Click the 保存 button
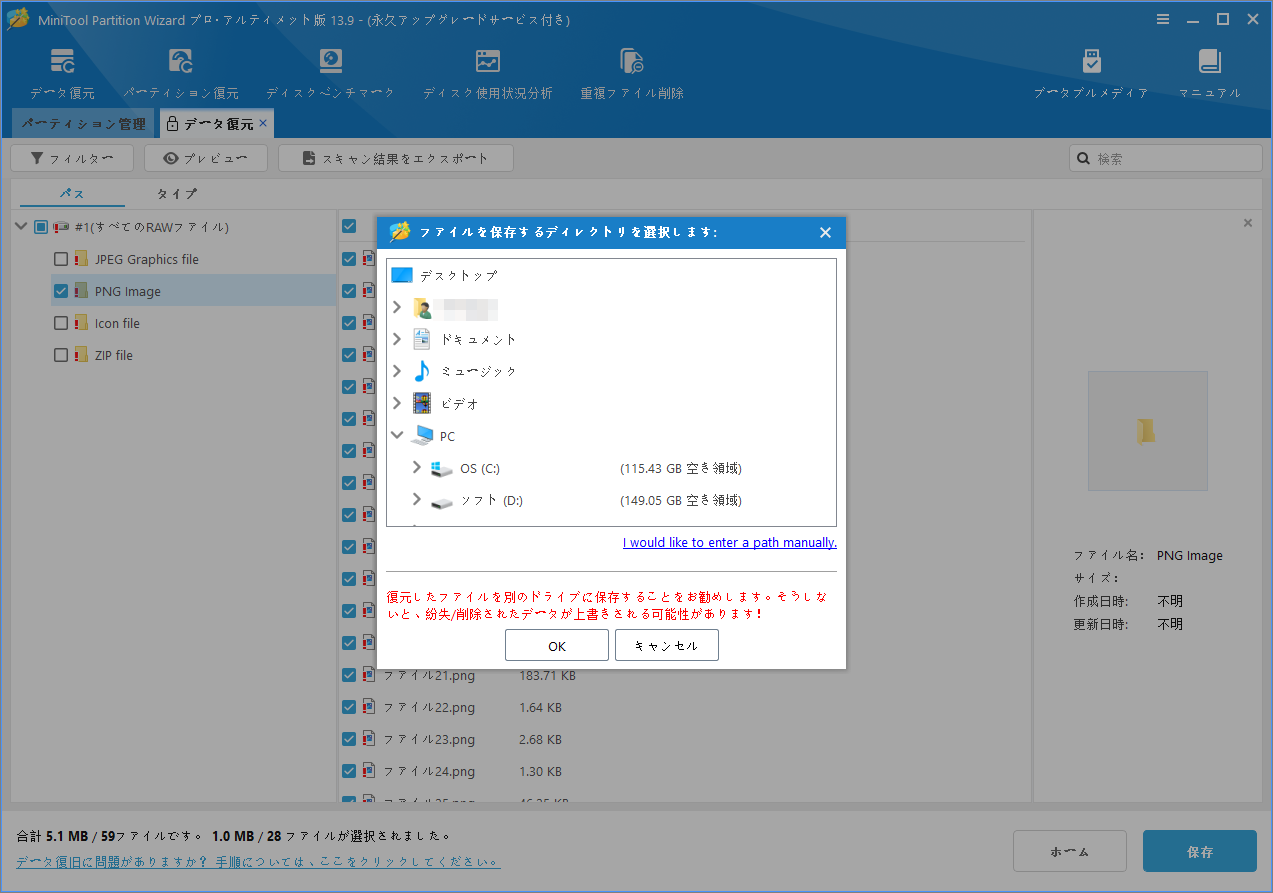The width and height of the screenshot is (1273, 893). click(1200, 852)
